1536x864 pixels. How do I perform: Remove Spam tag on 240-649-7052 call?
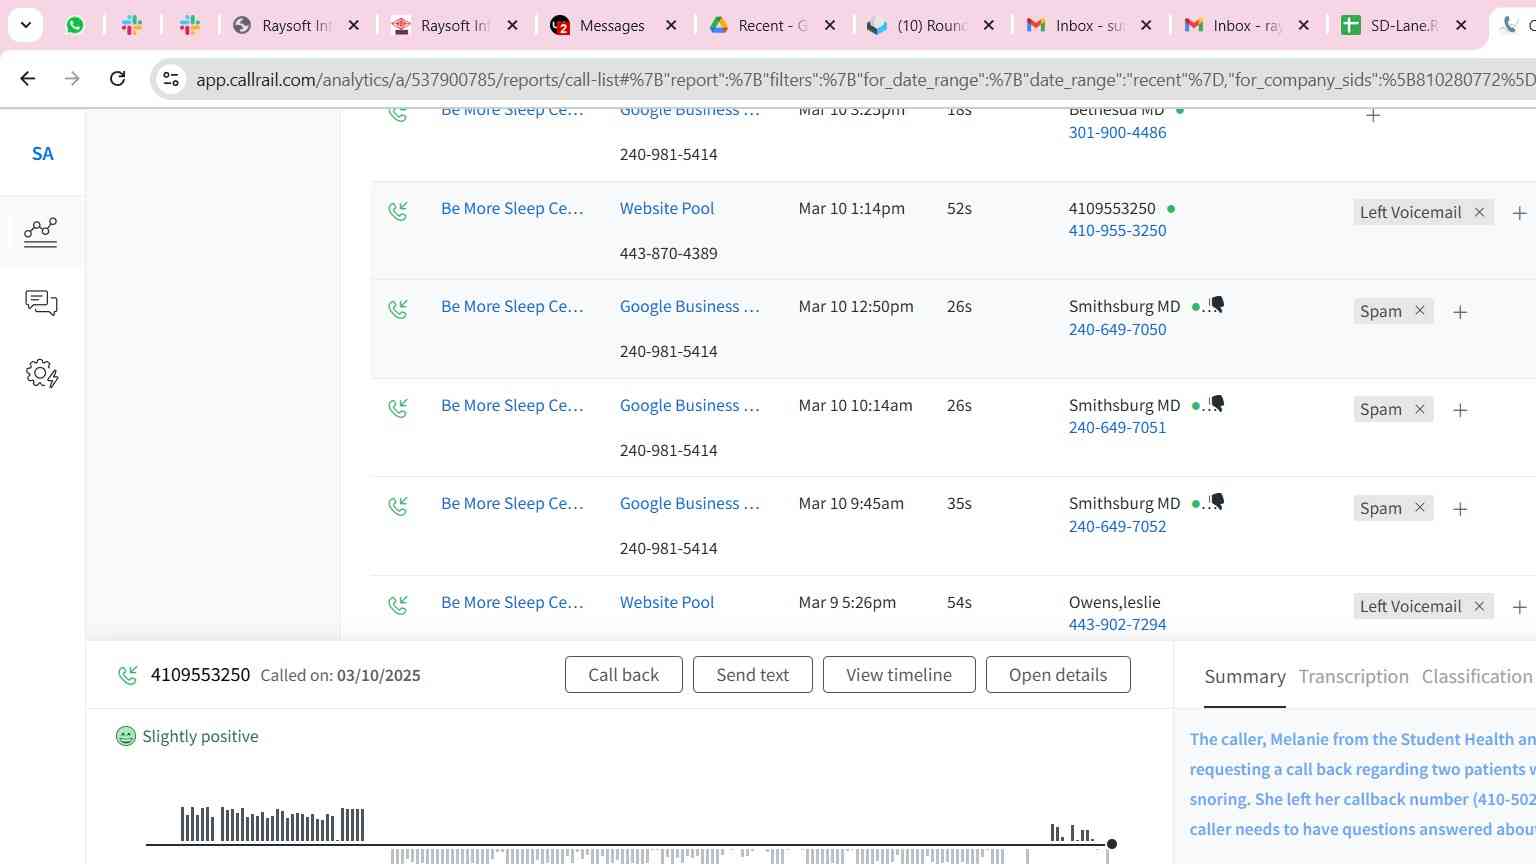point(1419,508)
